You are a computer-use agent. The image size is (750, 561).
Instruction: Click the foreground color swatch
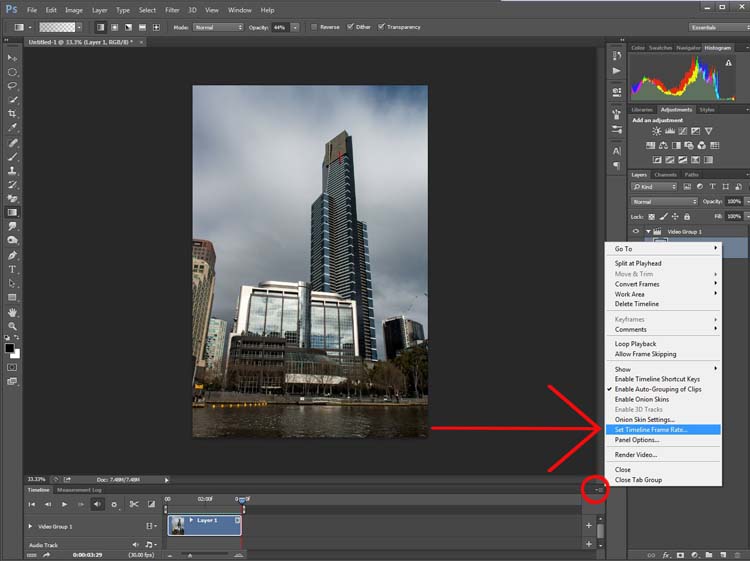[10, 348]
